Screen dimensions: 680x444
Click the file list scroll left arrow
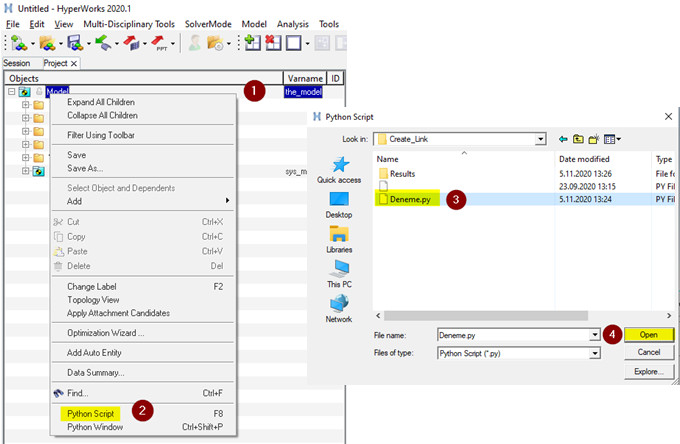[x=378, y=316]
